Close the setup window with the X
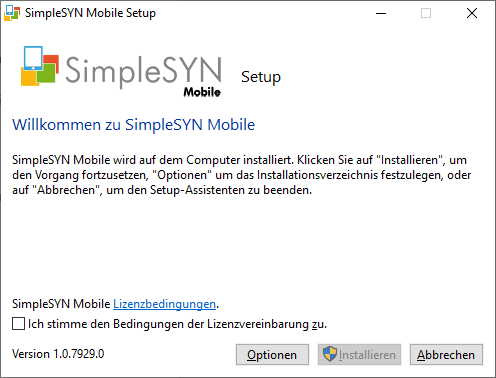This screenshot has height=378, width=496. pos(472,13)
